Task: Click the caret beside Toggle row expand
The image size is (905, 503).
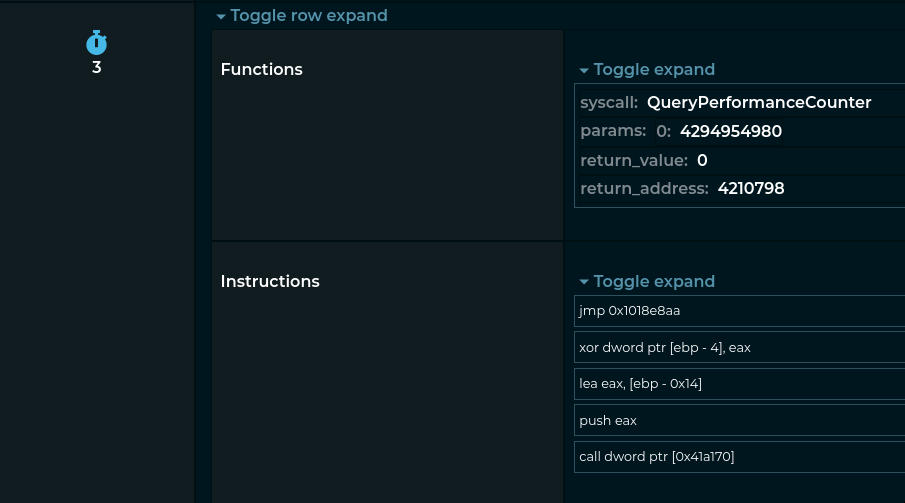Action: [x=221, y=17]
